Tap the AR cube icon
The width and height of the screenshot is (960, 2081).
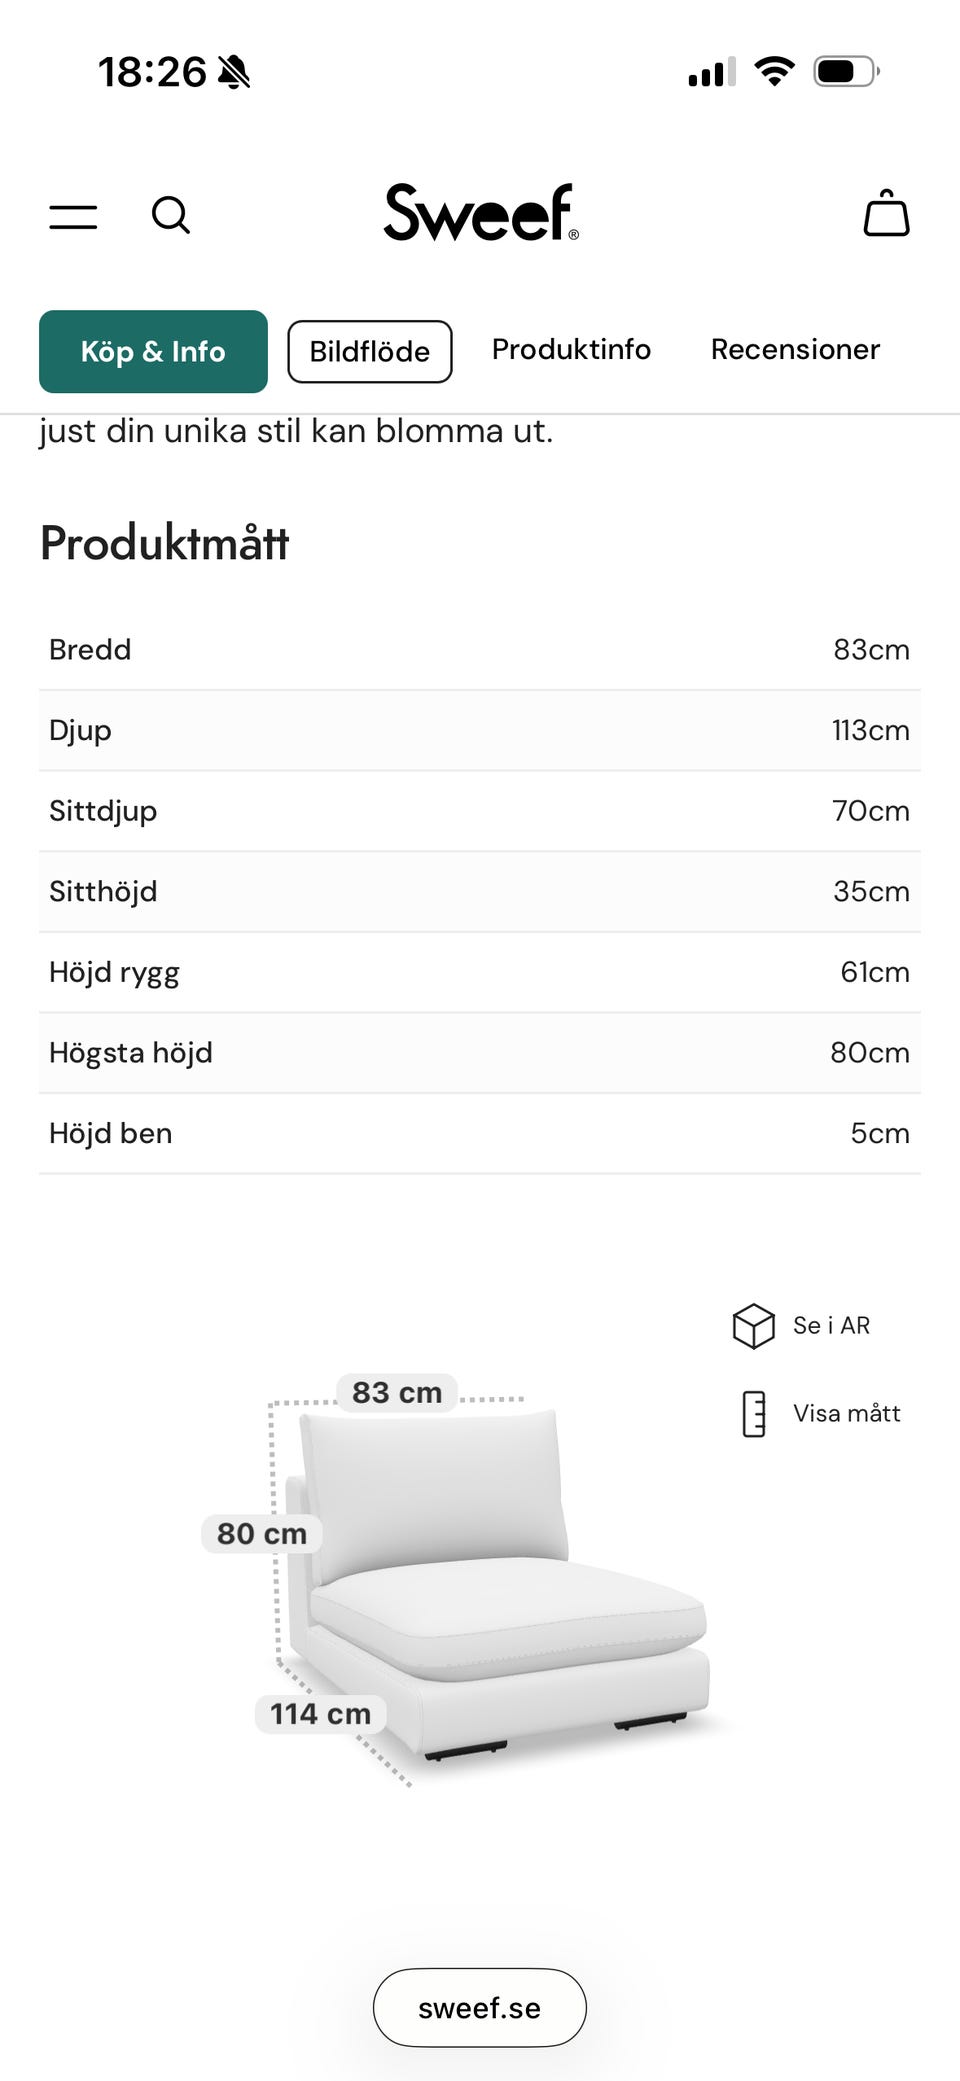[753, 1326]
